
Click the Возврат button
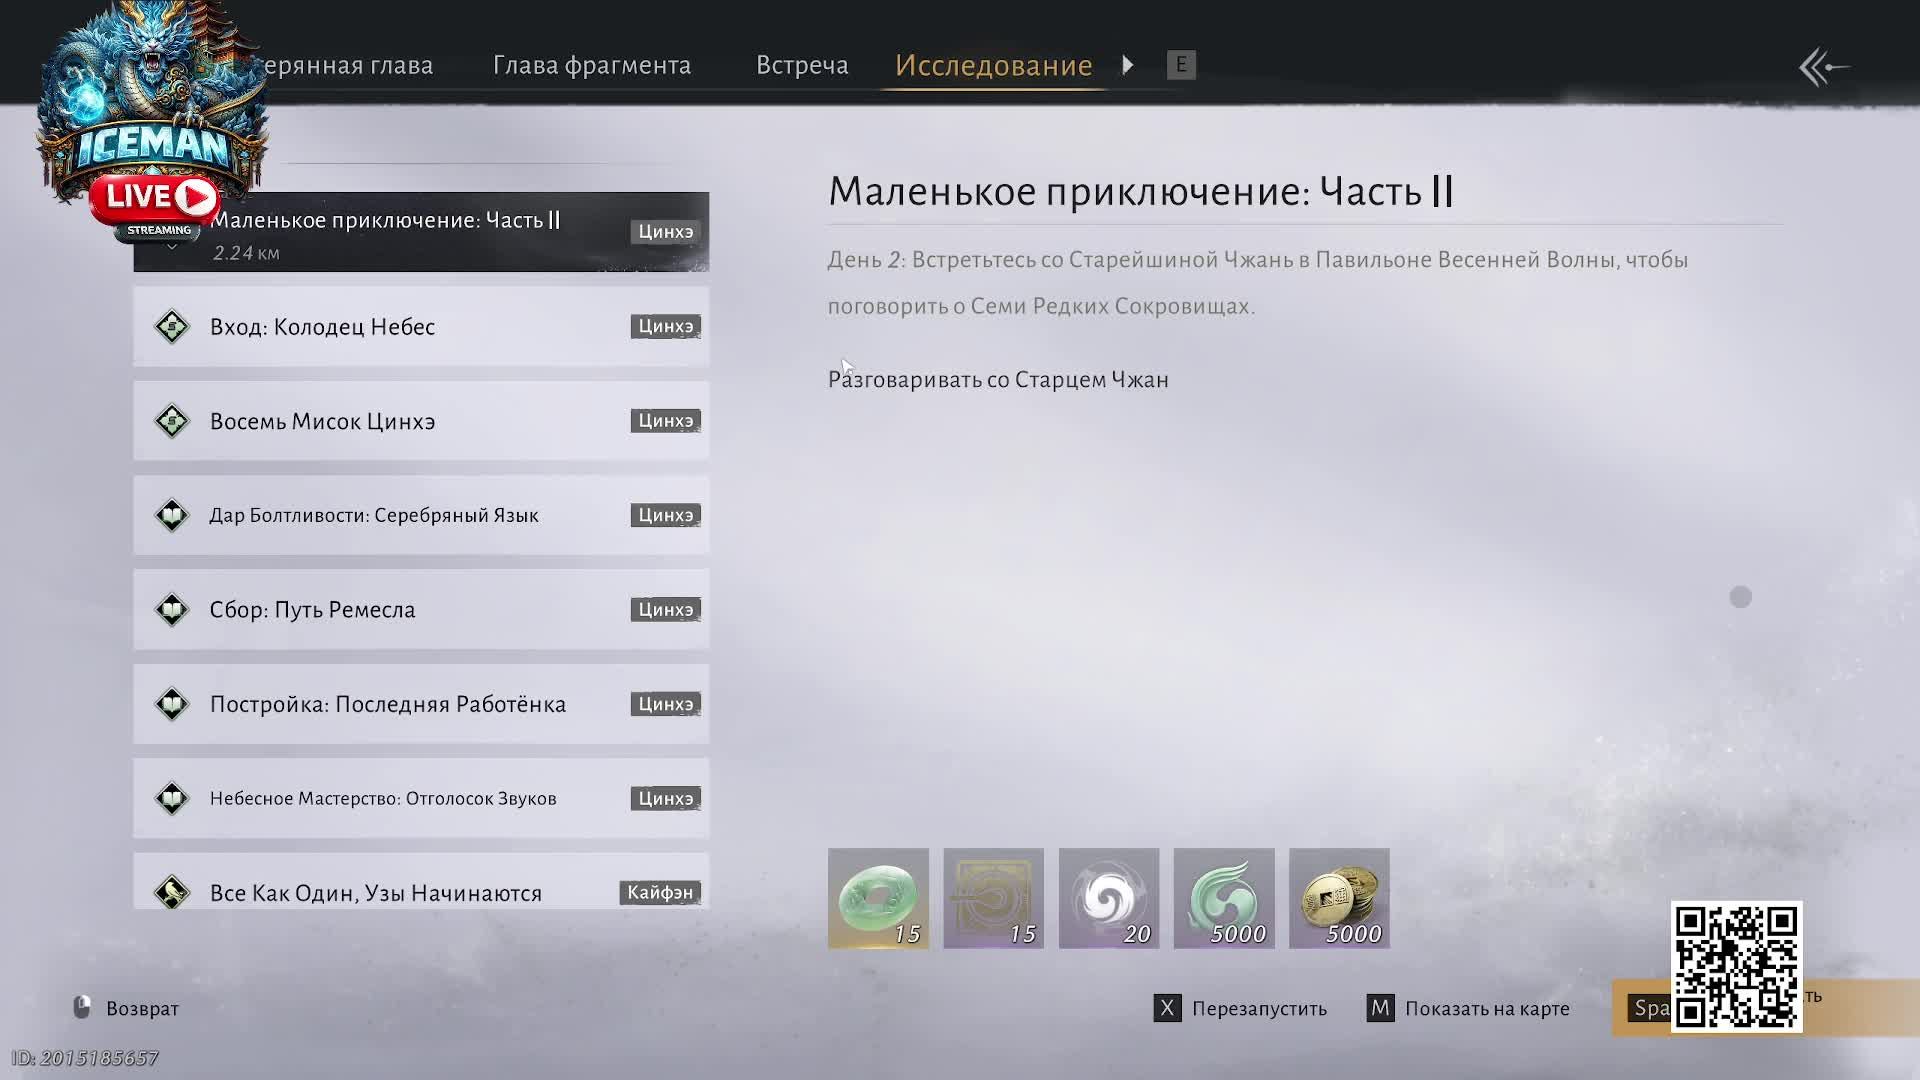127,1008
